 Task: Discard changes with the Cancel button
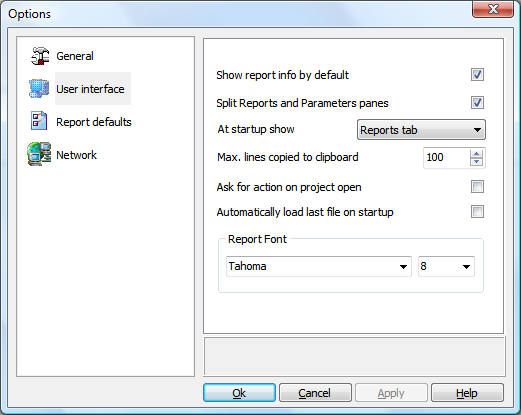[x=315, y=393]
